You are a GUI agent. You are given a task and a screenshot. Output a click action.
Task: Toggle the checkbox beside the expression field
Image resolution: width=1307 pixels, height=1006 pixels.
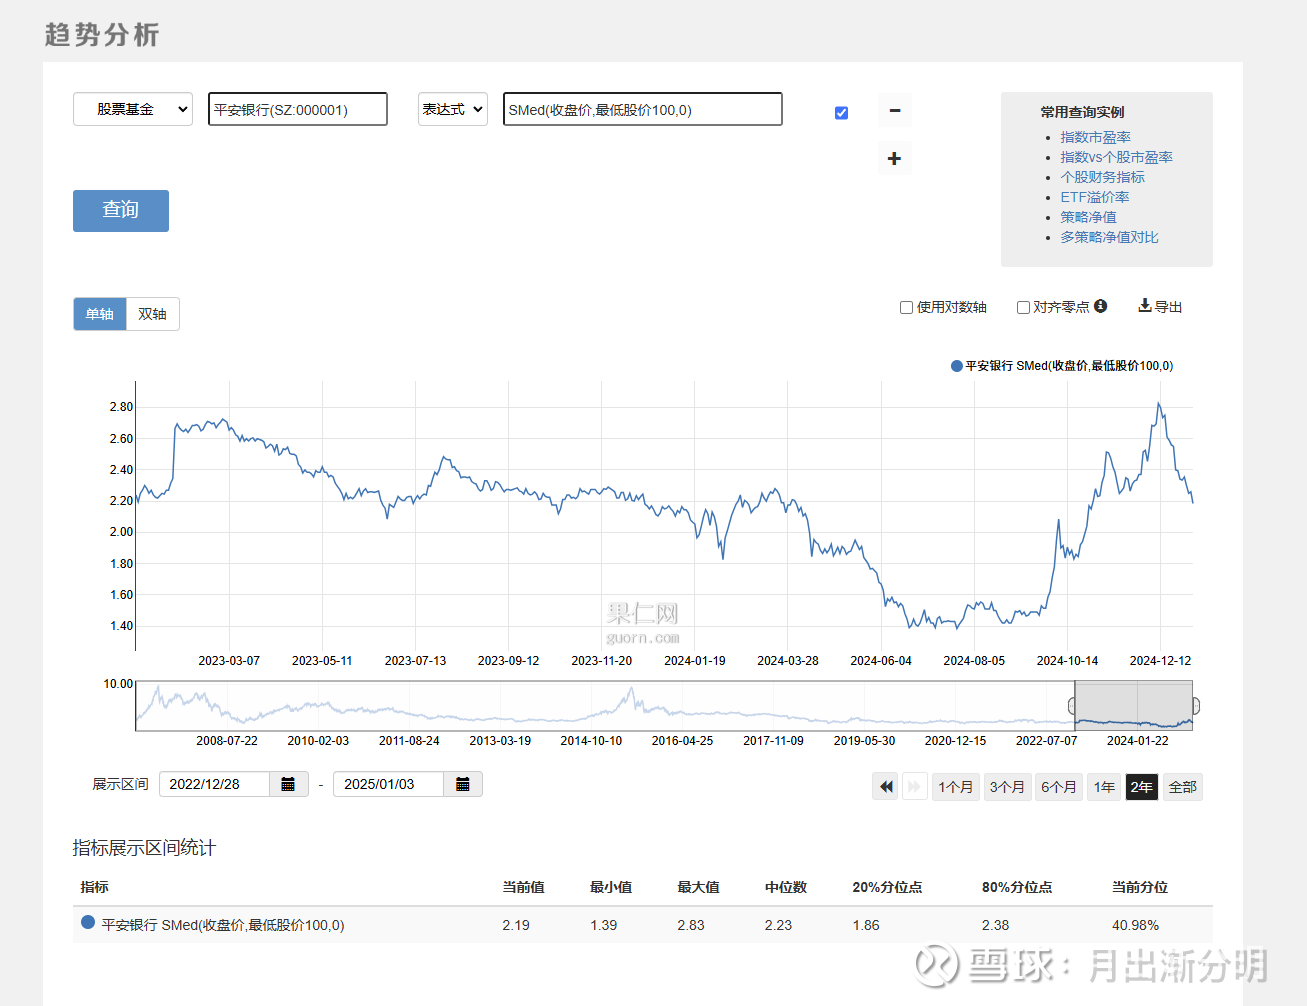pyautogui.click(x=841, y=113)
